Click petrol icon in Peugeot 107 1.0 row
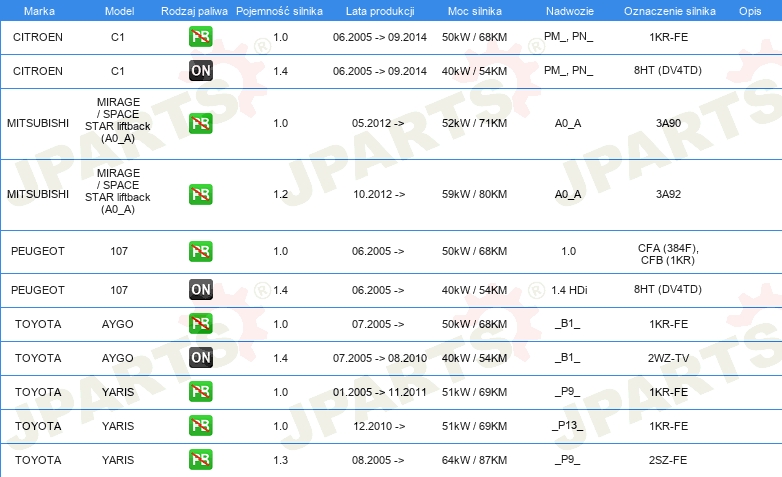Viewport: 782px width, 477px height. click(x=200, y=251)
